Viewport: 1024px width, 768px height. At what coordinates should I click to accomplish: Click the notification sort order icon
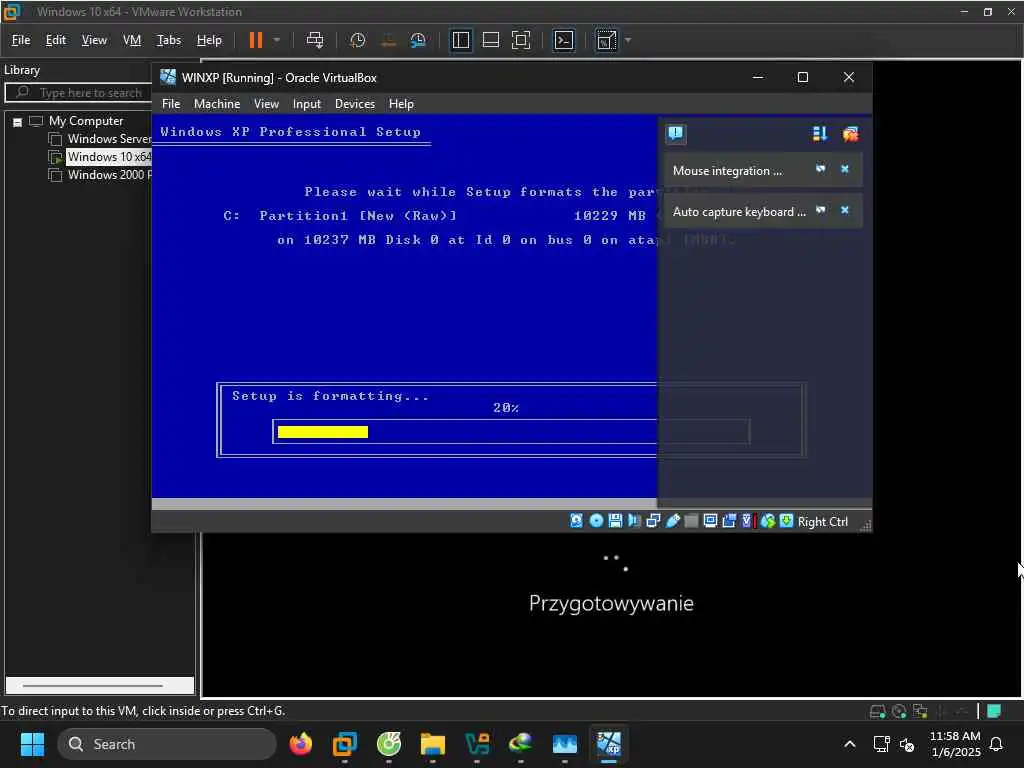coord(820,134)
